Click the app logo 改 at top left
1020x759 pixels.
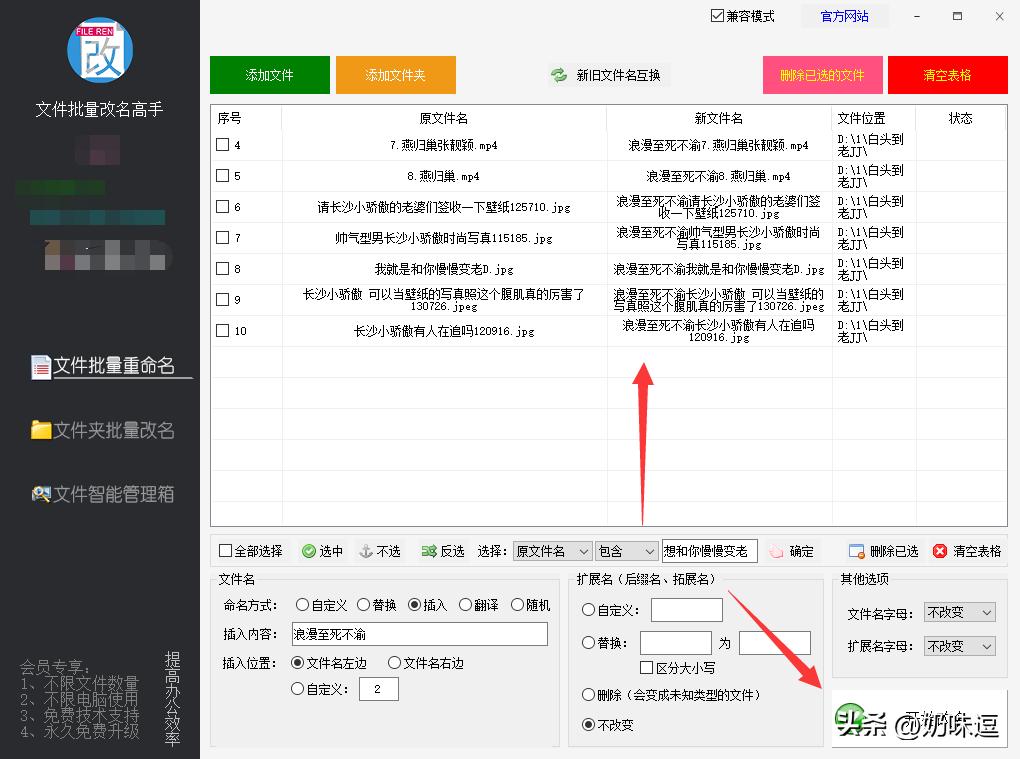click(x=99, y=50)
